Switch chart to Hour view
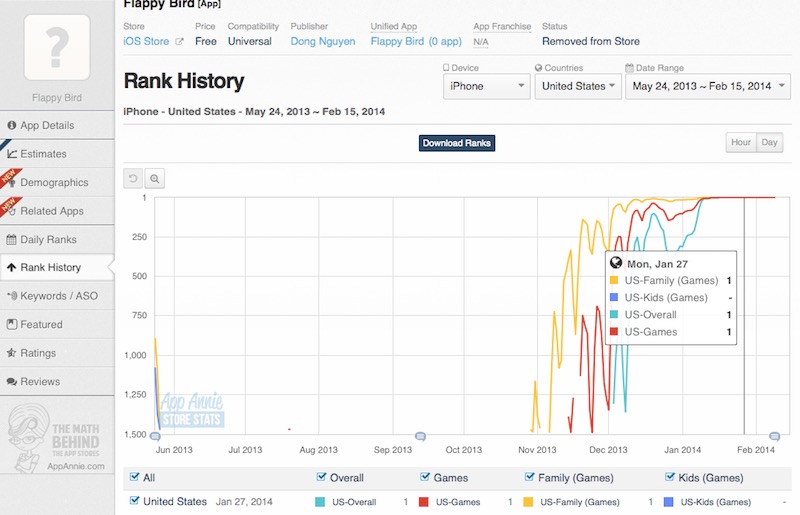 [741, 142]
